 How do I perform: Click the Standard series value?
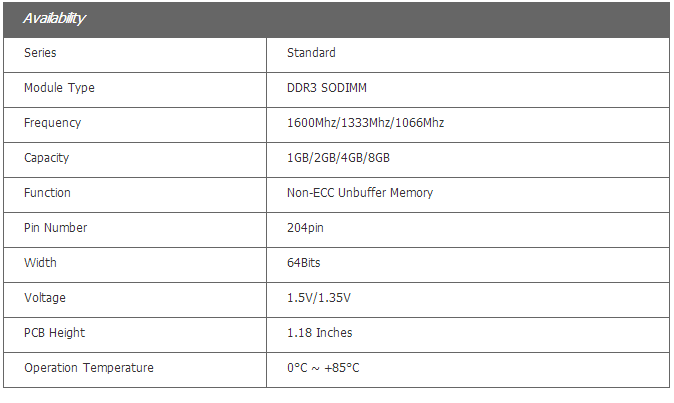(x=311, y=53)
